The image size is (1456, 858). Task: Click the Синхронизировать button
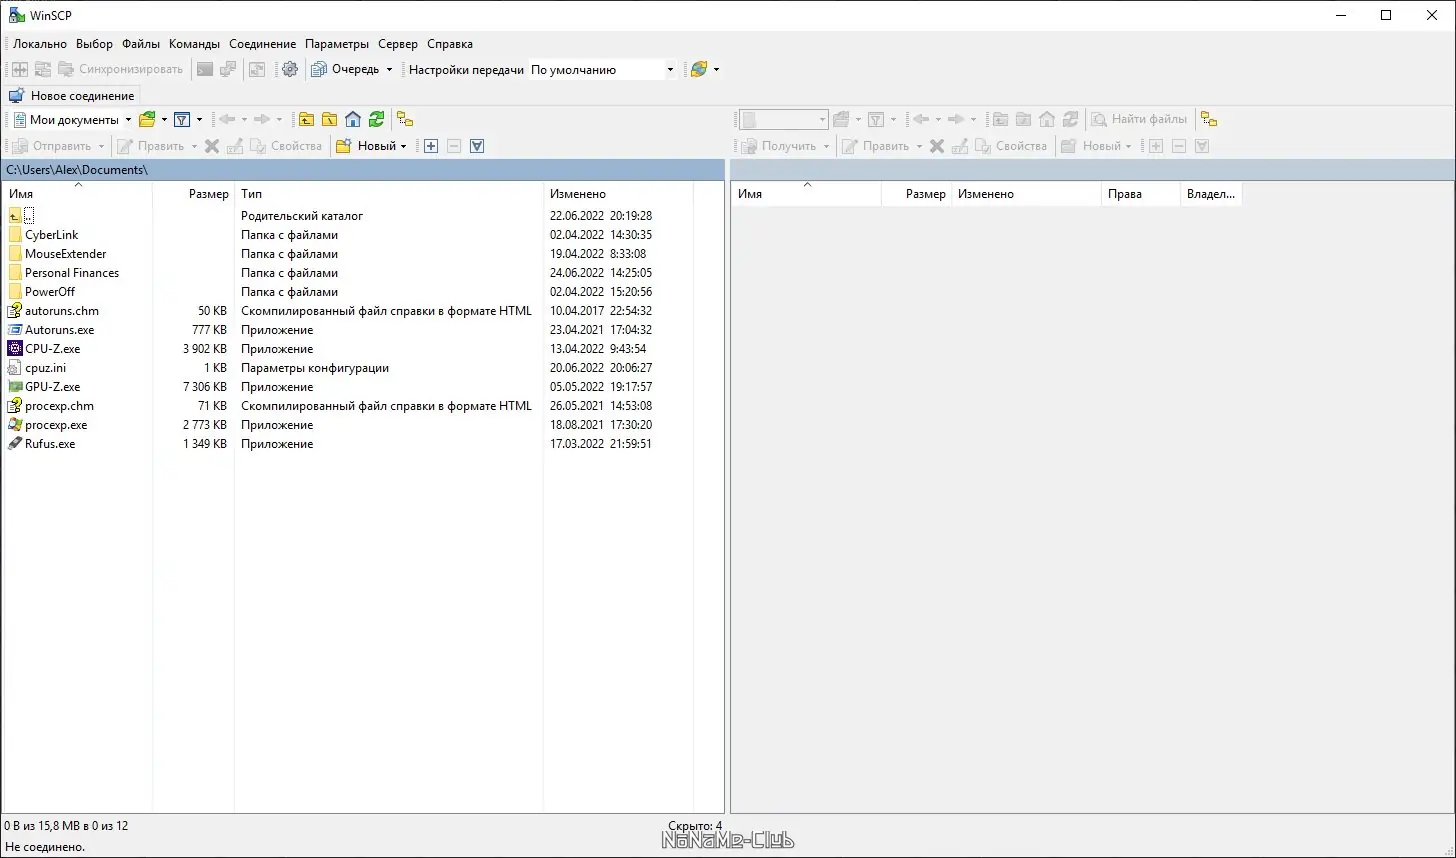121,69
